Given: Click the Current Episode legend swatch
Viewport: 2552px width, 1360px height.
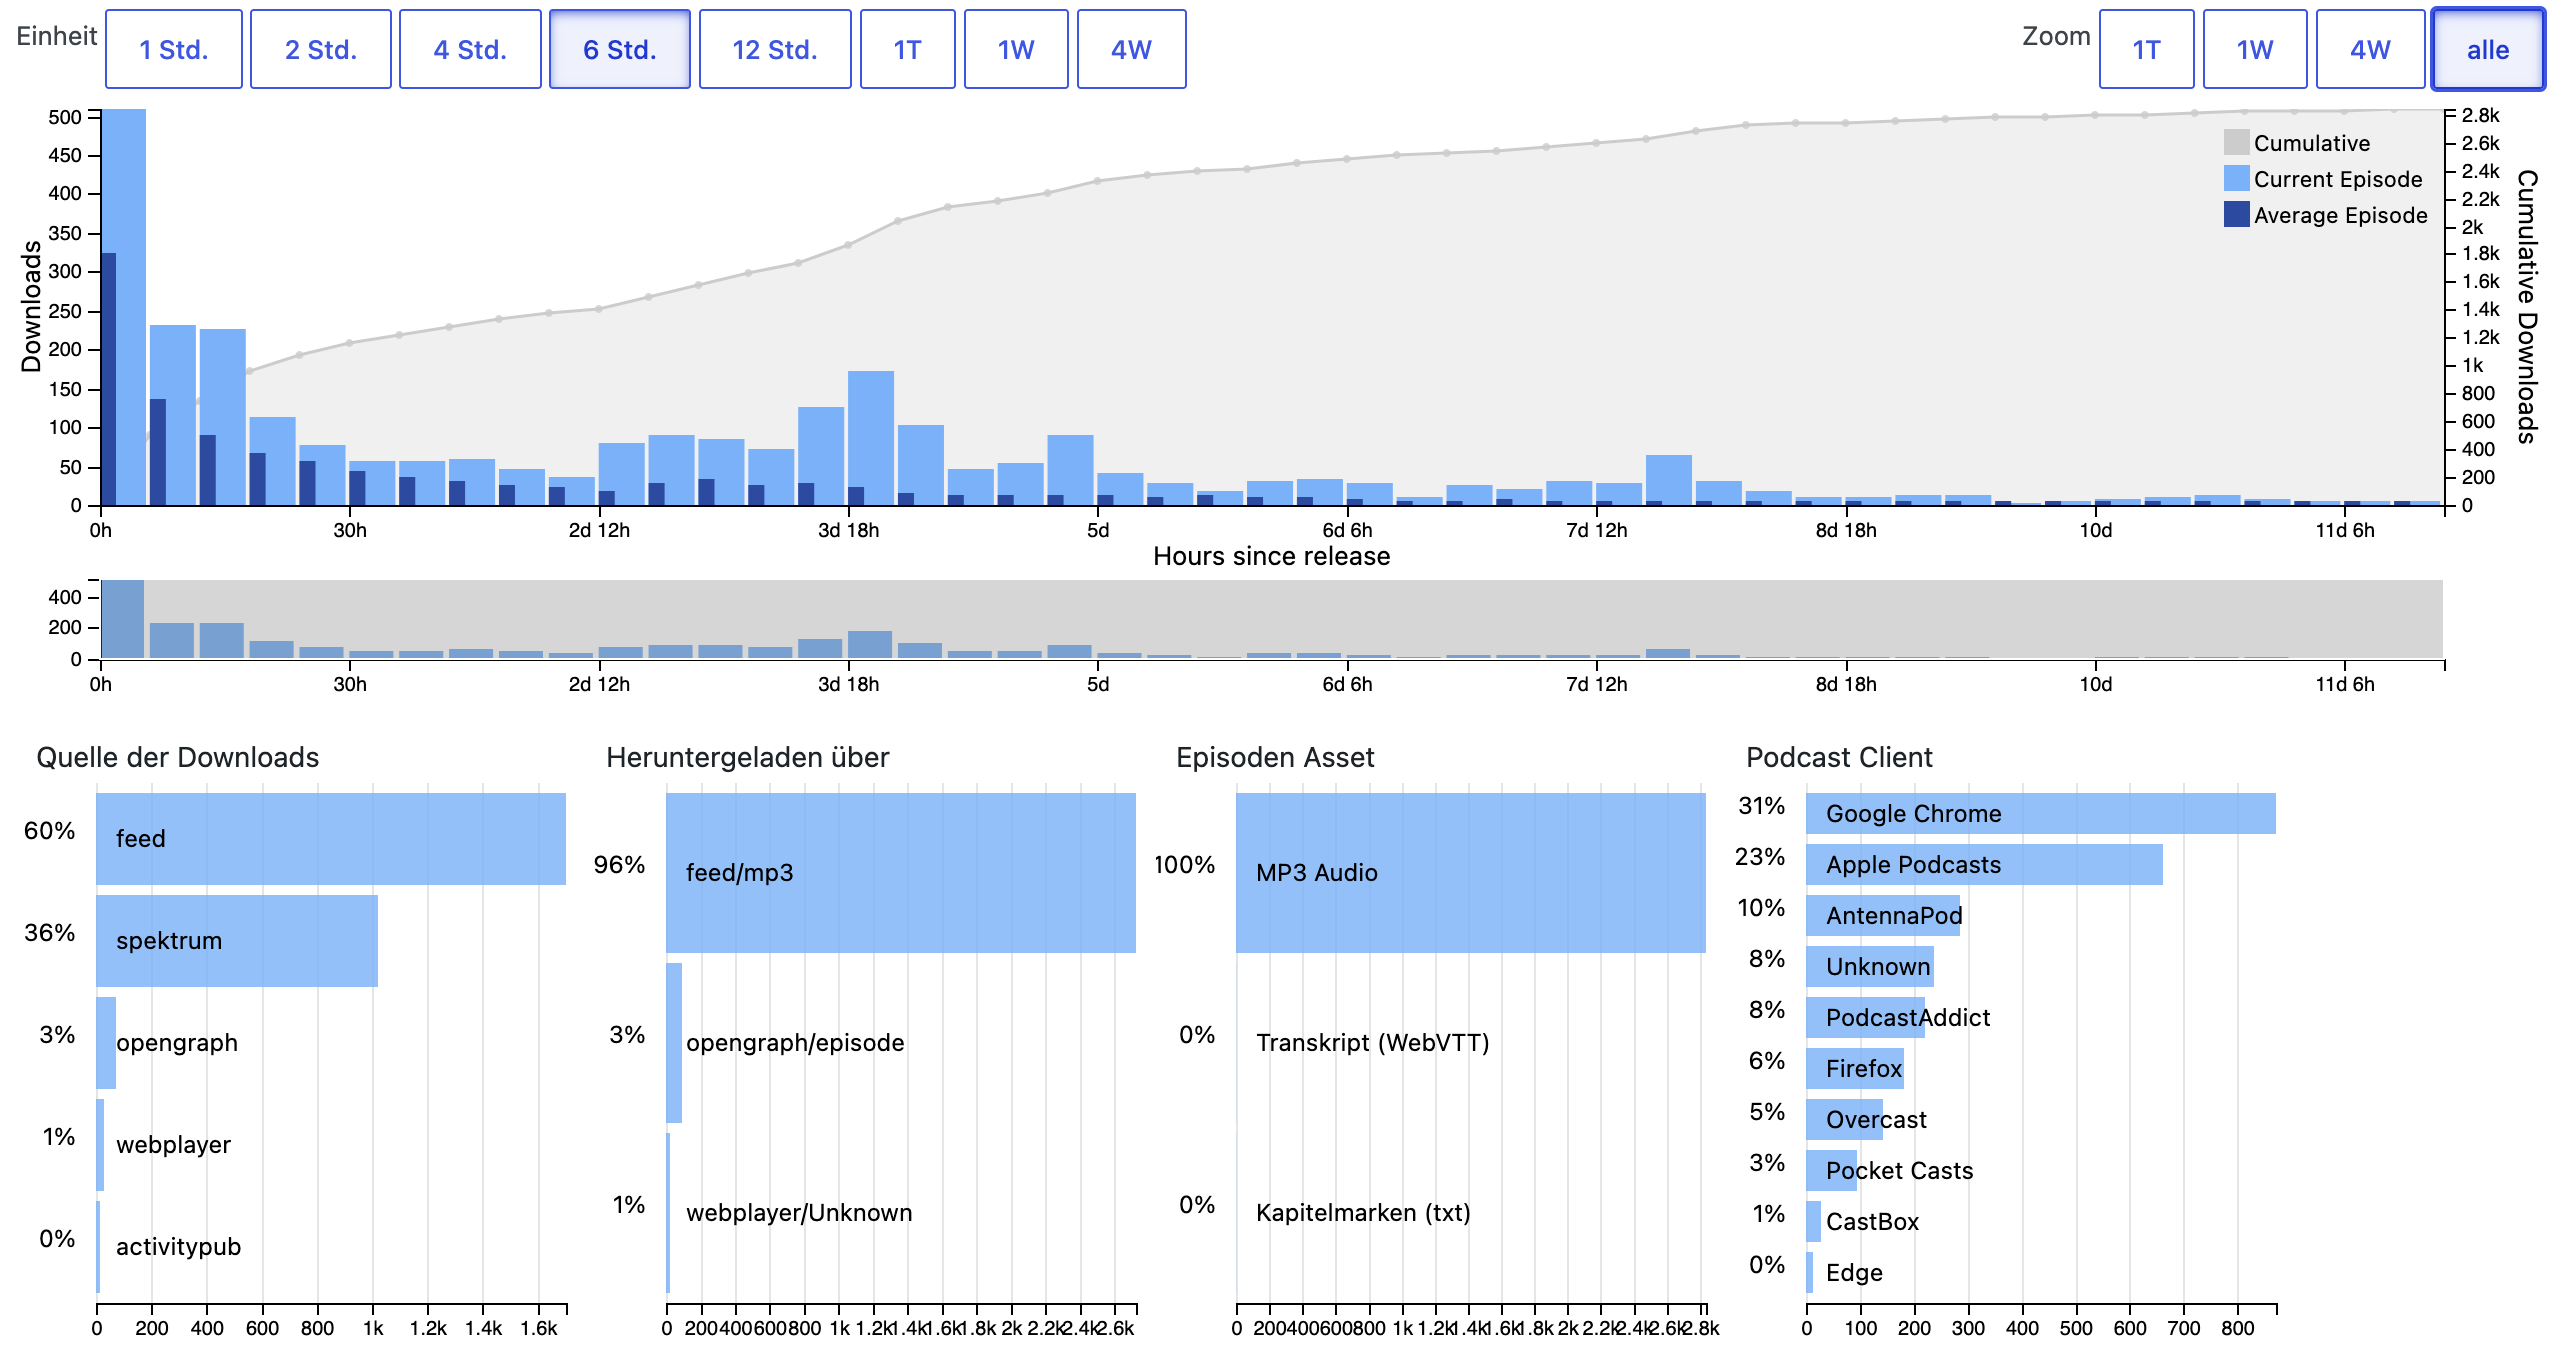Looking at the screenshot, I should [2237, 178].
